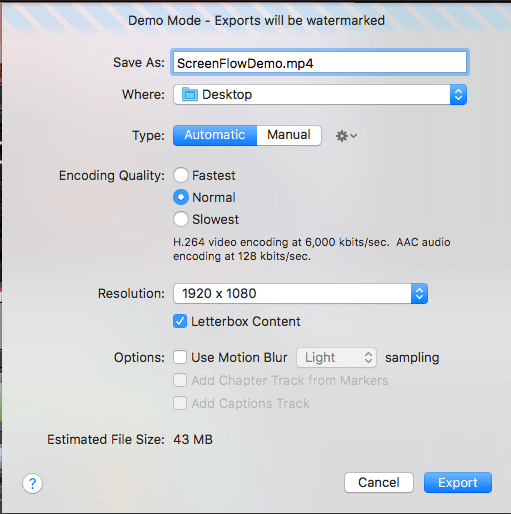Uncheck Letterbox Content

180,322
